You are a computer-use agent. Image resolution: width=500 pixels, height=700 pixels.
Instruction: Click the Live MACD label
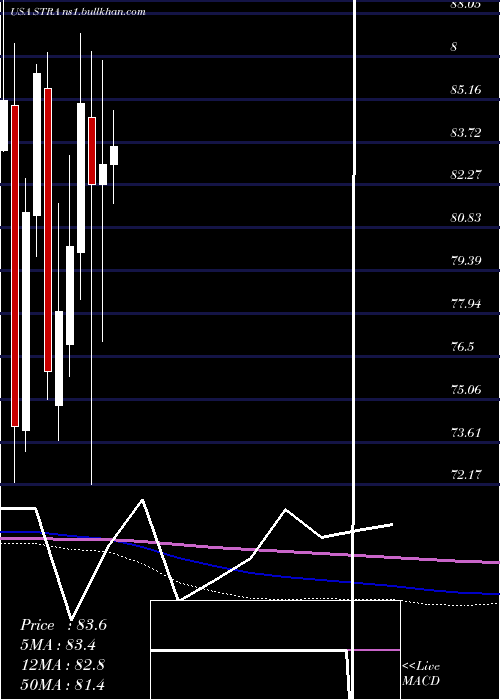(421, 673)
